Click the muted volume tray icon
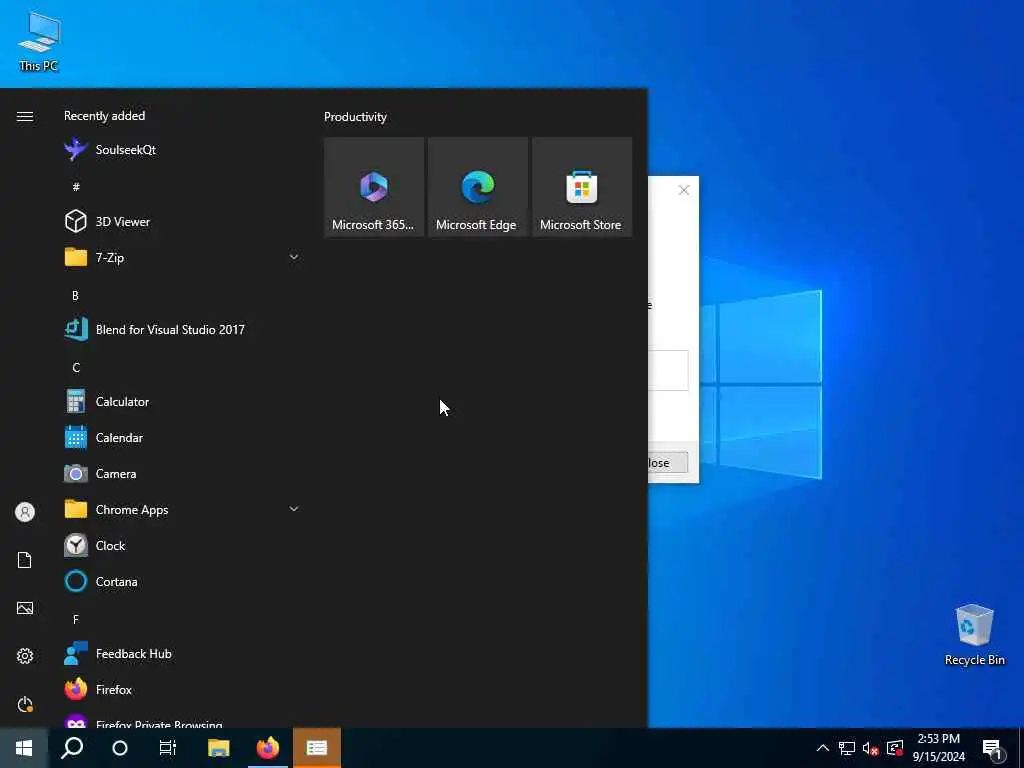1024x768 pixels. click(870, 748)
